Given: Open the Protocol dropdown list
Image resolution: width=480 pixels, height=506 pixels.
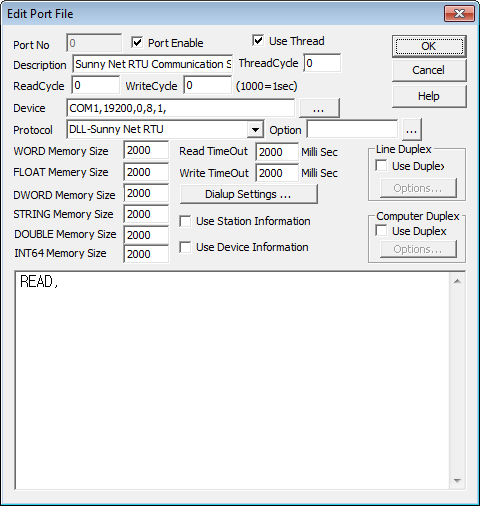Looking at the screenshot, I should (255, 129).
